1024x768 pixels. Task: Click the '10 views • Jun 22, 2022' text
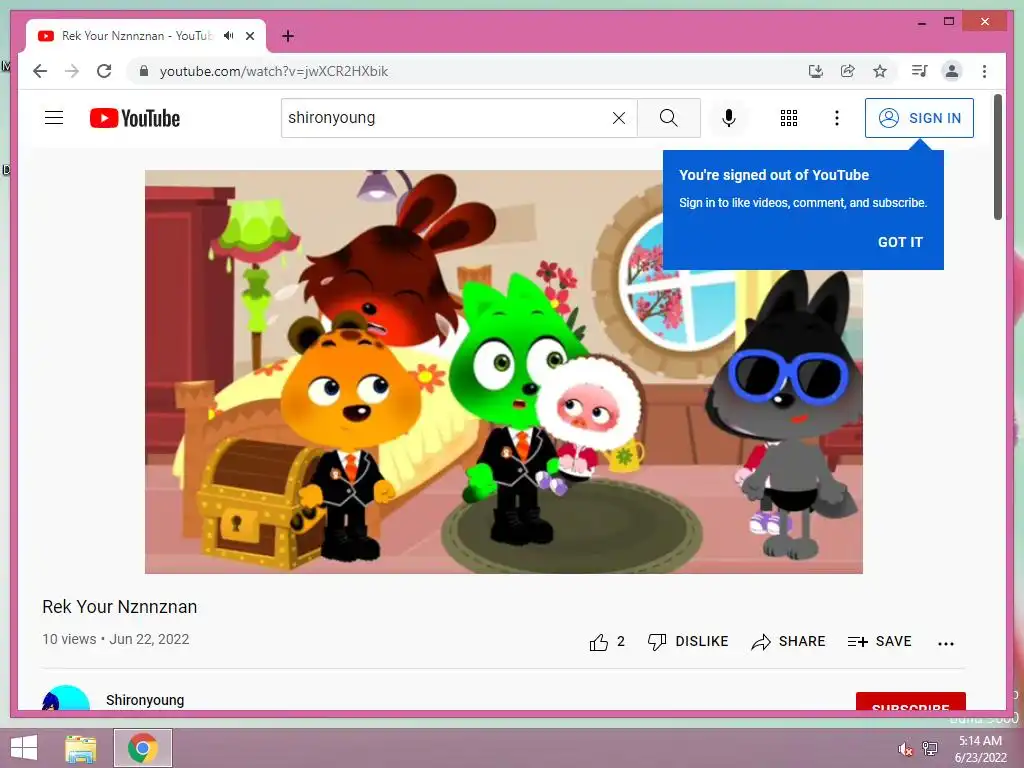116,639
